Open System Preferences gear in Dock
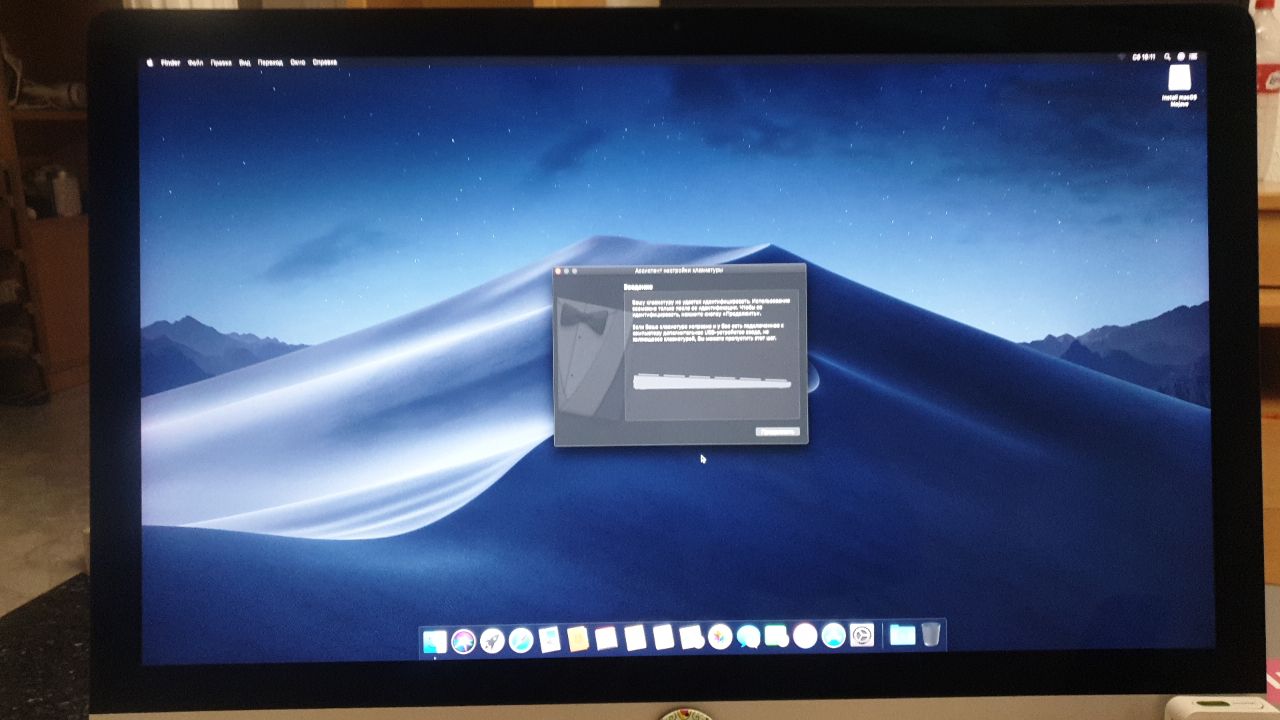 click(x=862, y=635)
